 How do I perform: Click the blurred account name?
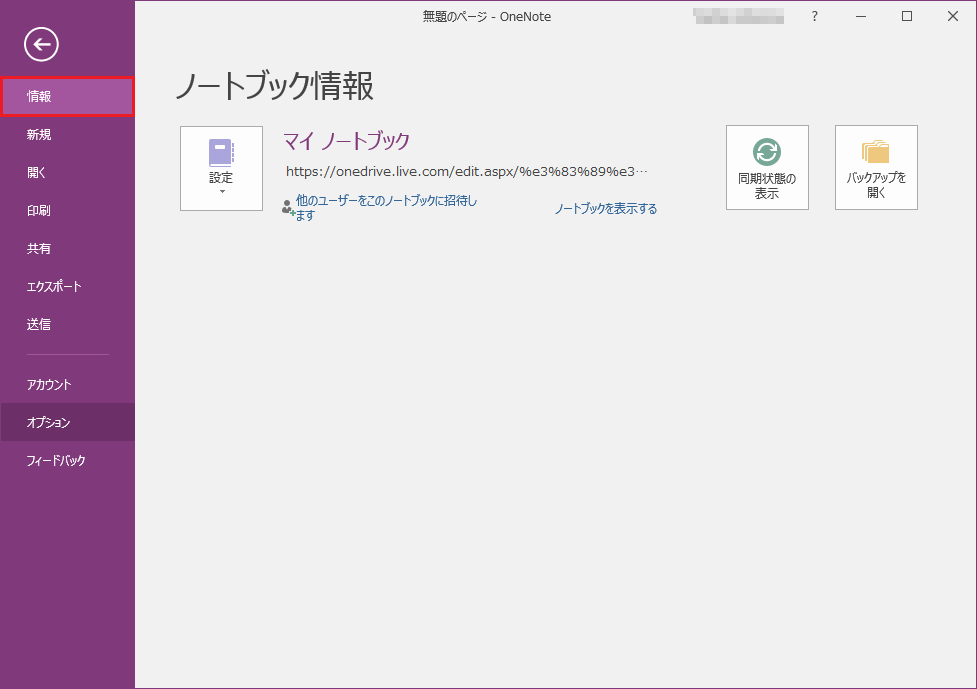click(x=739, y=16)
